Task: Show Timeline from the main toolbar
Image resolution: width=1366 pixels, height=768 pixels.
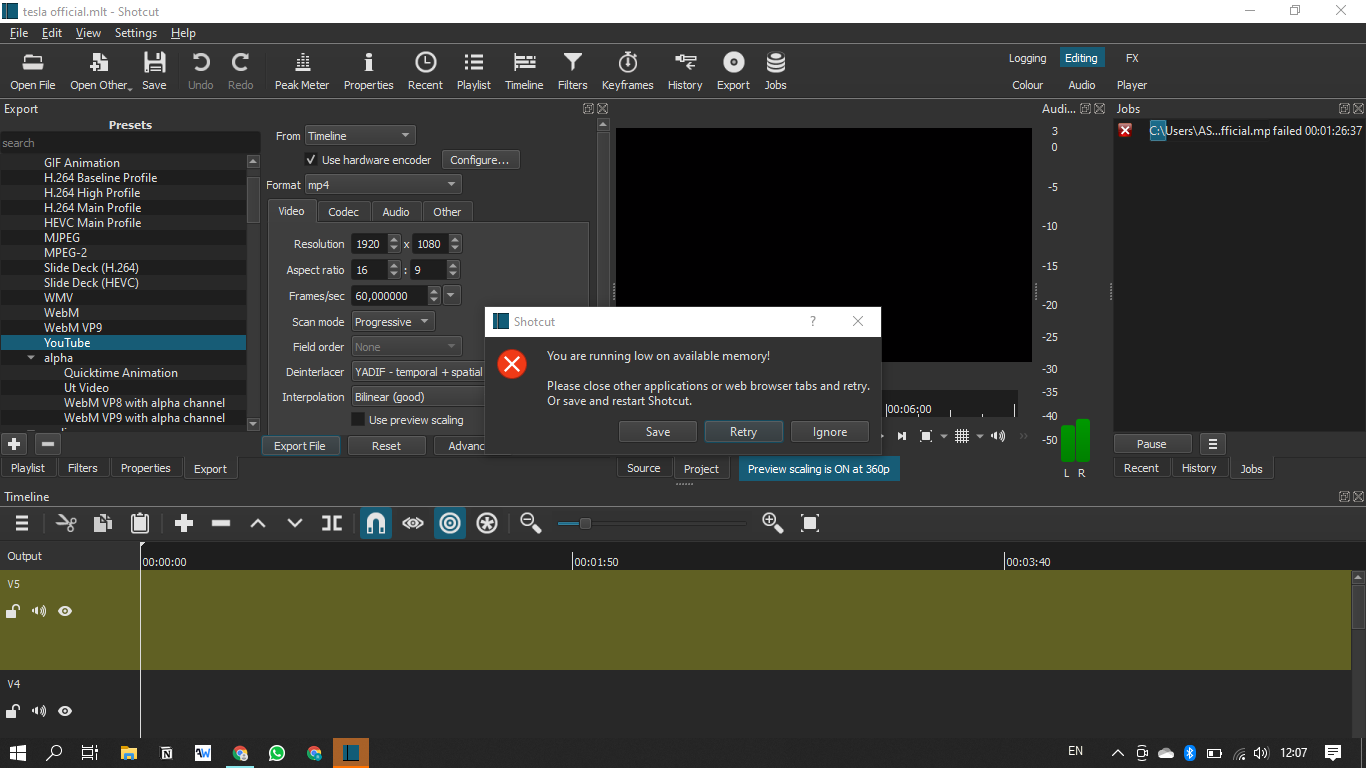Action: [524, 72]
